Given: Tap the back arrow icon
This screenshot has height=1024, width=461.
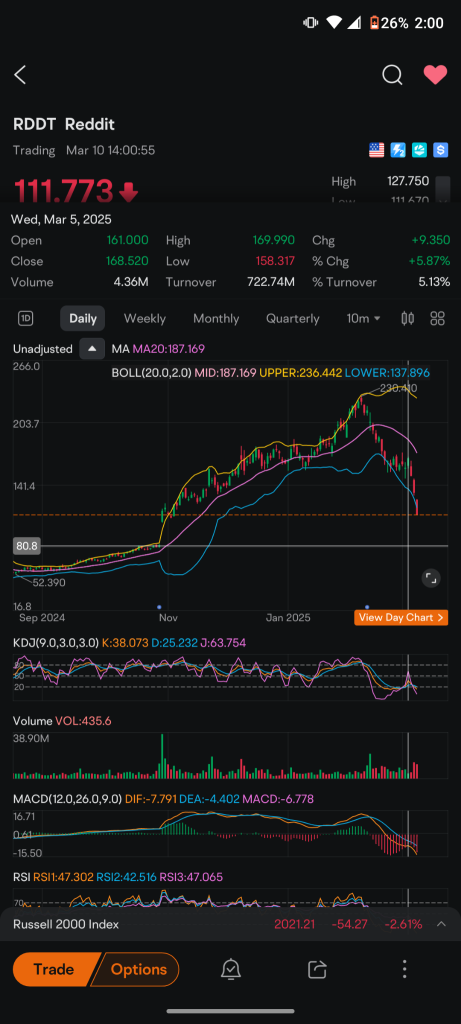Looking at the screenshot, I should pyautogui.click(x=20, y=75).
